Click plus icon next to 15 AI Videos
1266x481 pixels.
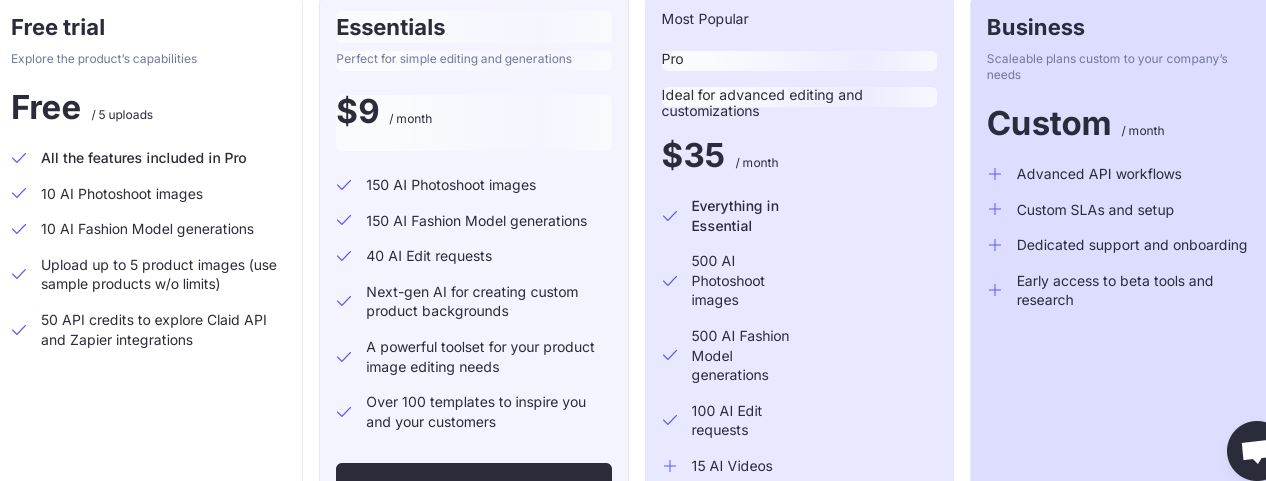[670, 466]
